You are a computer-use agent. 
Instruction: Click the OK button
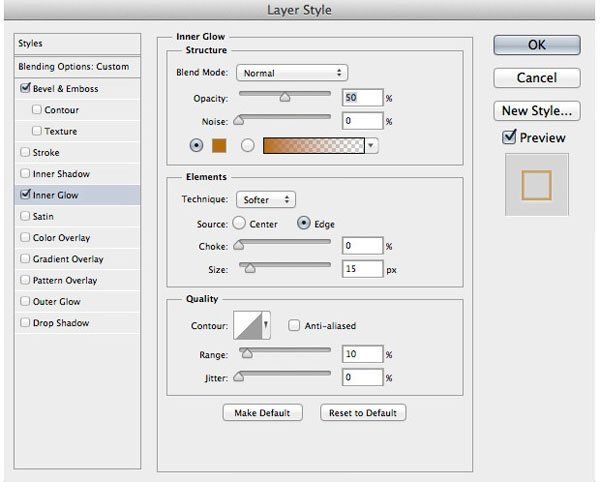[x=536, y=45]
